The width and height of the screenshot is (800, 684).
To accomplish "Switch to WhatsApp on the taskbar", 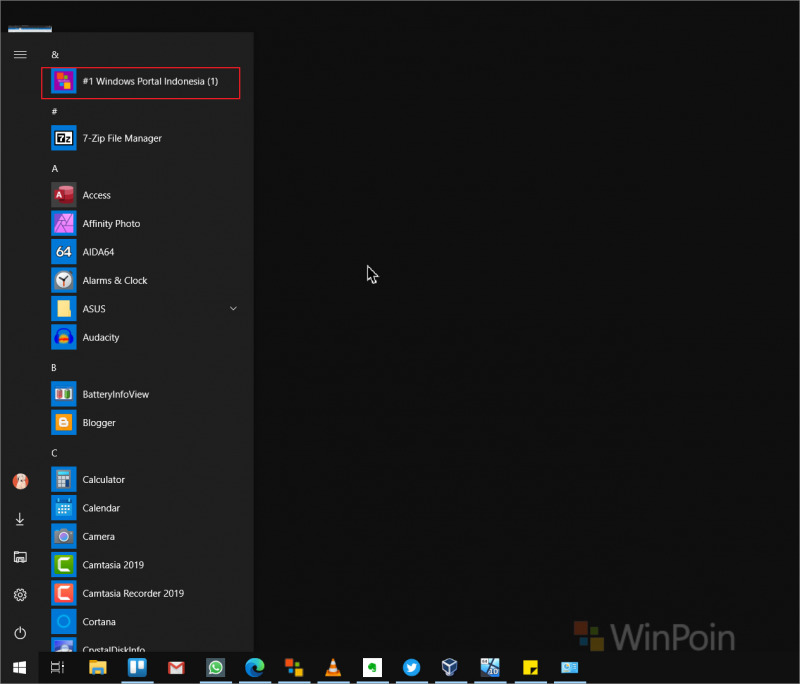I will coord(215,667).
